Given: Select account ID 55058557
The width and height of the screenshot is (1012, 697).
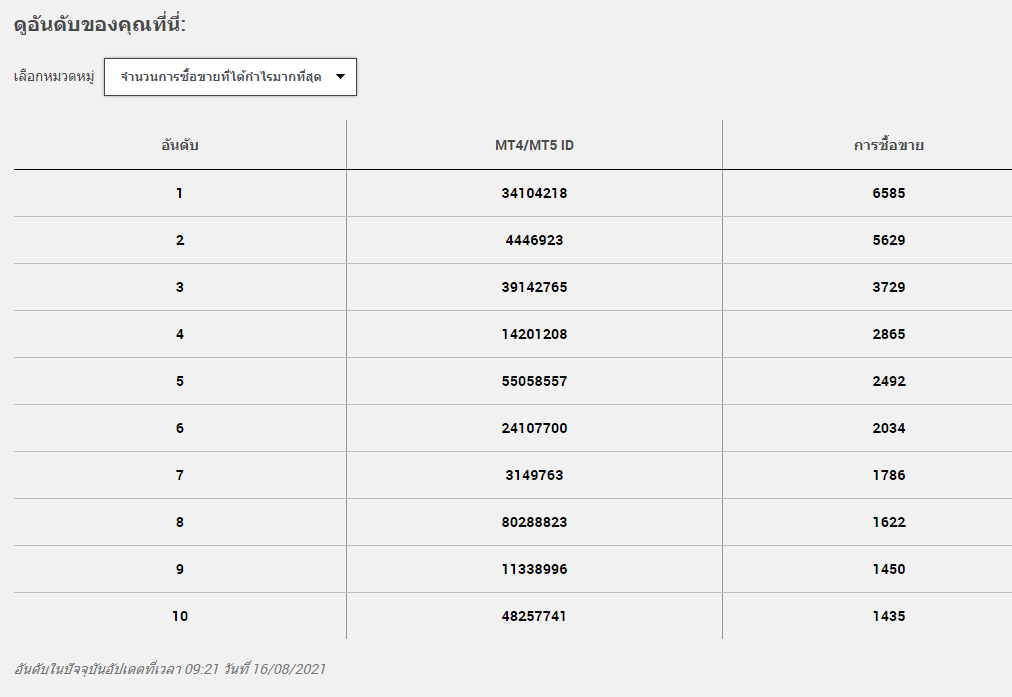Looking at the screenshot, I should pos(534,381).
